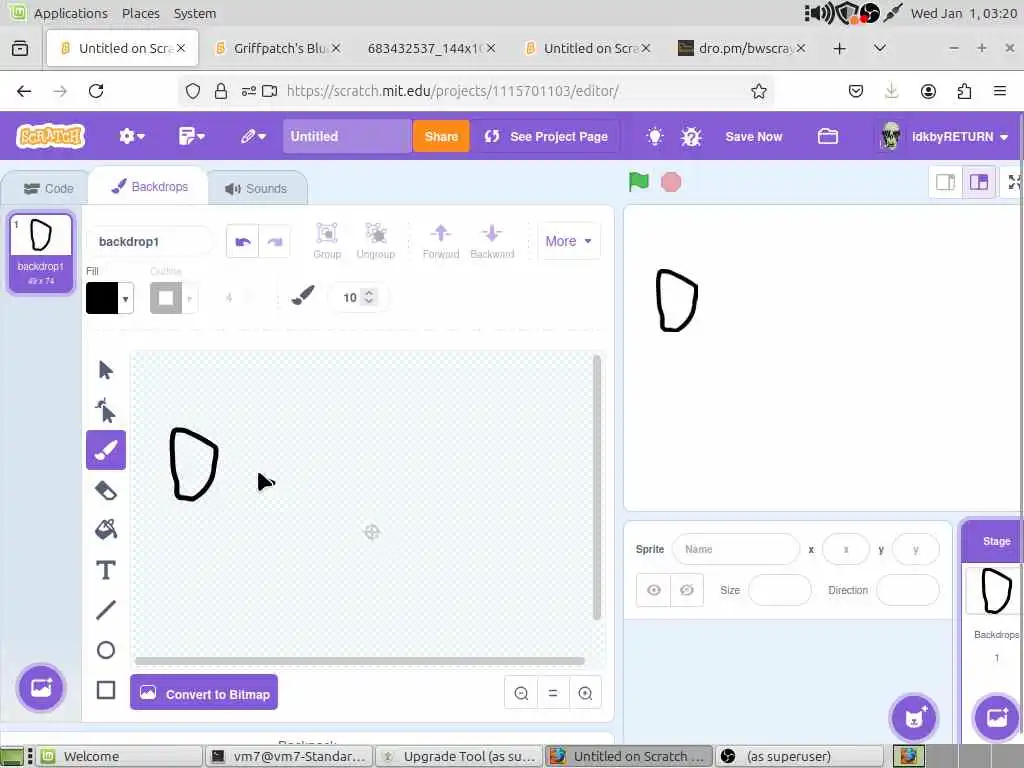Reset the paint canvas zoom
1024x768 pixels.
(x=553, y=693)
